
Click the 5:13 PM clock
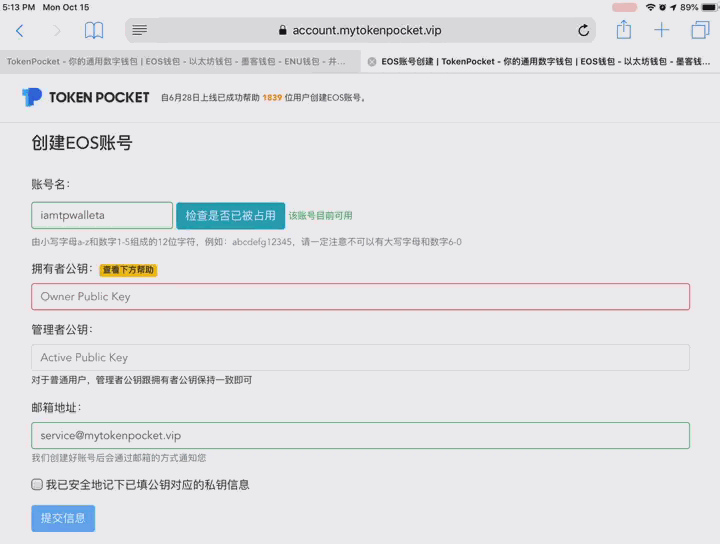pyautogui.click(x=18, y=7)
